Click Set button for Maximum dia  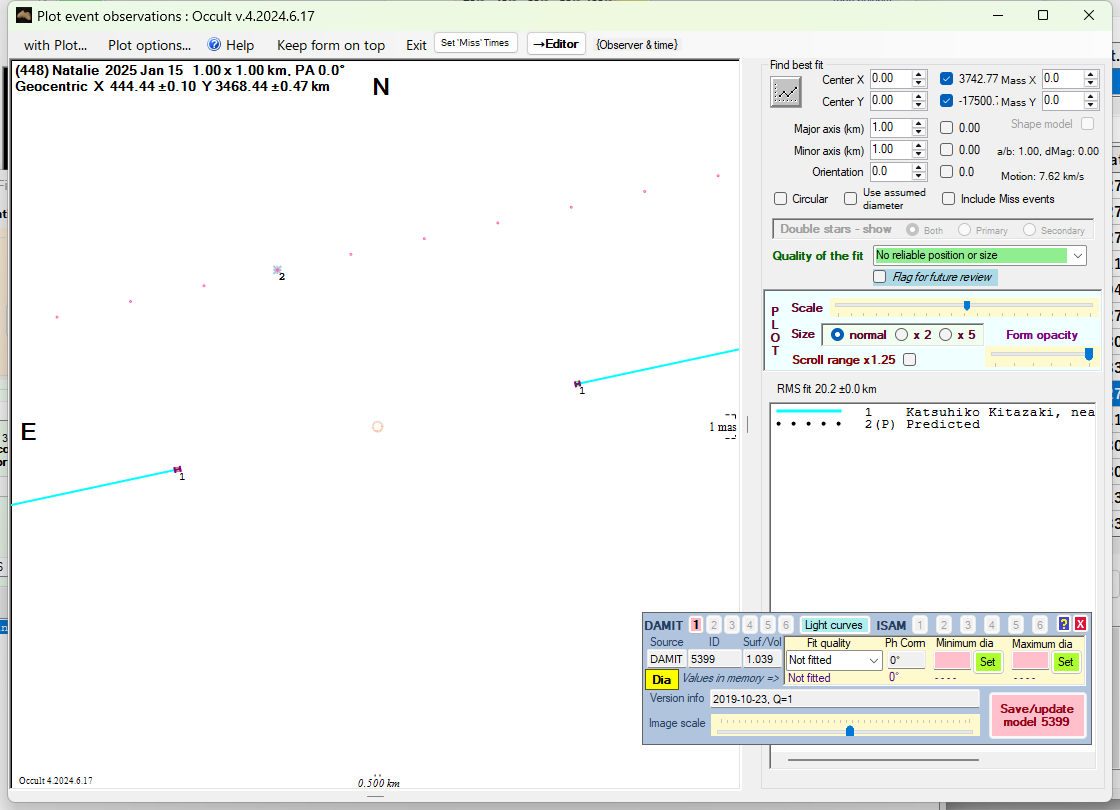[x=1065, y=661]
